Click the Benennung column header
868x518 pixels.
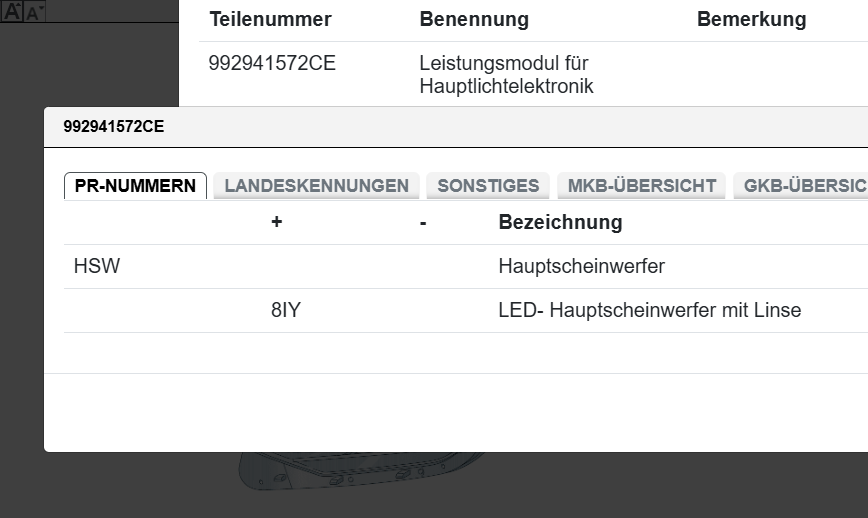point(474,20)
